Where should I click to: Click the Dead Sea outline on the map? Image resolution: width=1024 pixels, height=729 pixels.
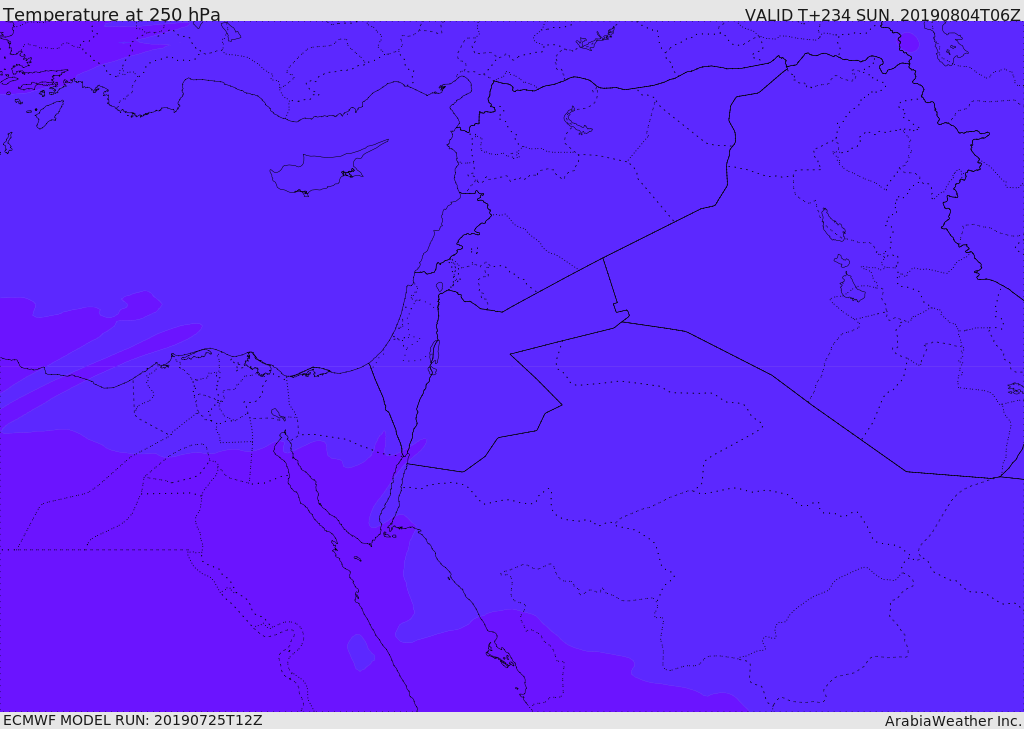(433, 357)
